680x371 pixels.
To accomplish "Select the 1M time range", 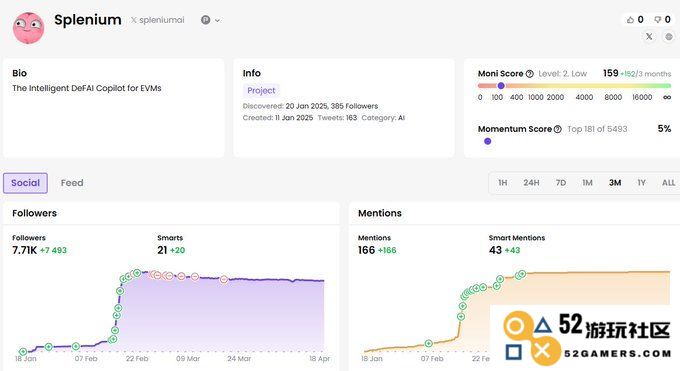I will click(587, 183).
